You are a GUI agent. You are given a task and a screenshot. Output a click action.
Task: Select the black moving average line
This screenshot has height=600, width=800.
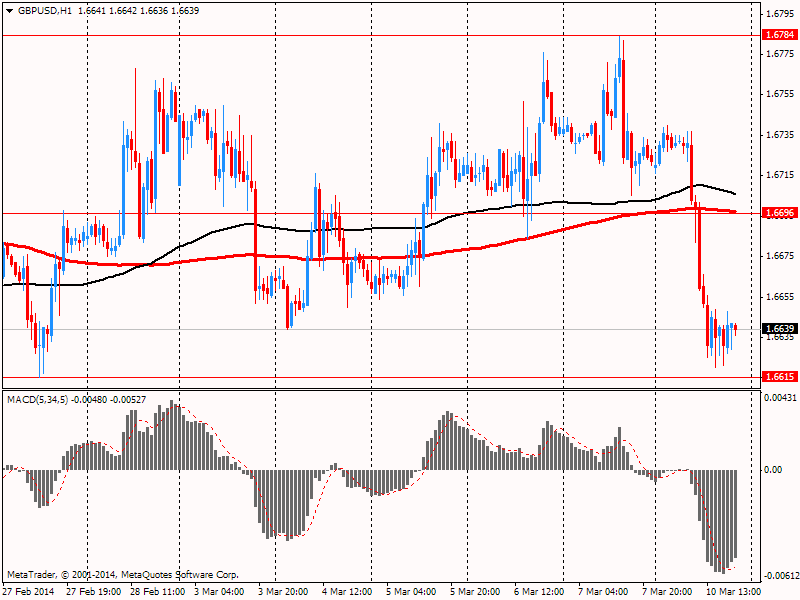click(x=369, y=229)
